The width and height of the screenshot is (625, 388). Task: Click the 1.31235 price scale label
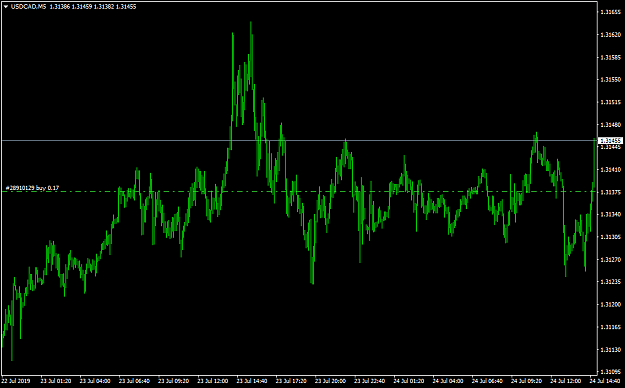click(610, 282)
